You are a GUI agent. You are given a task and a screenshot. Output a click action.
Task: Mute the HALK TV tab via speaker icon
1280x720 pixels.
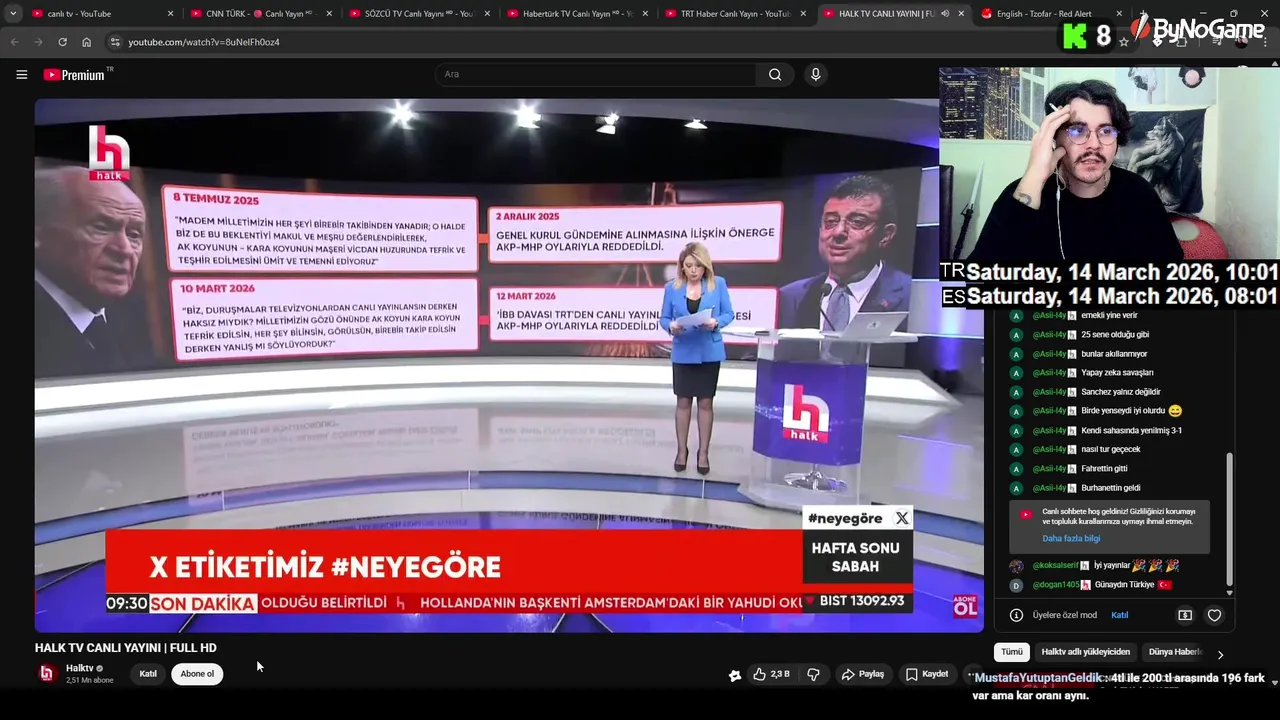tap(945, 14)
